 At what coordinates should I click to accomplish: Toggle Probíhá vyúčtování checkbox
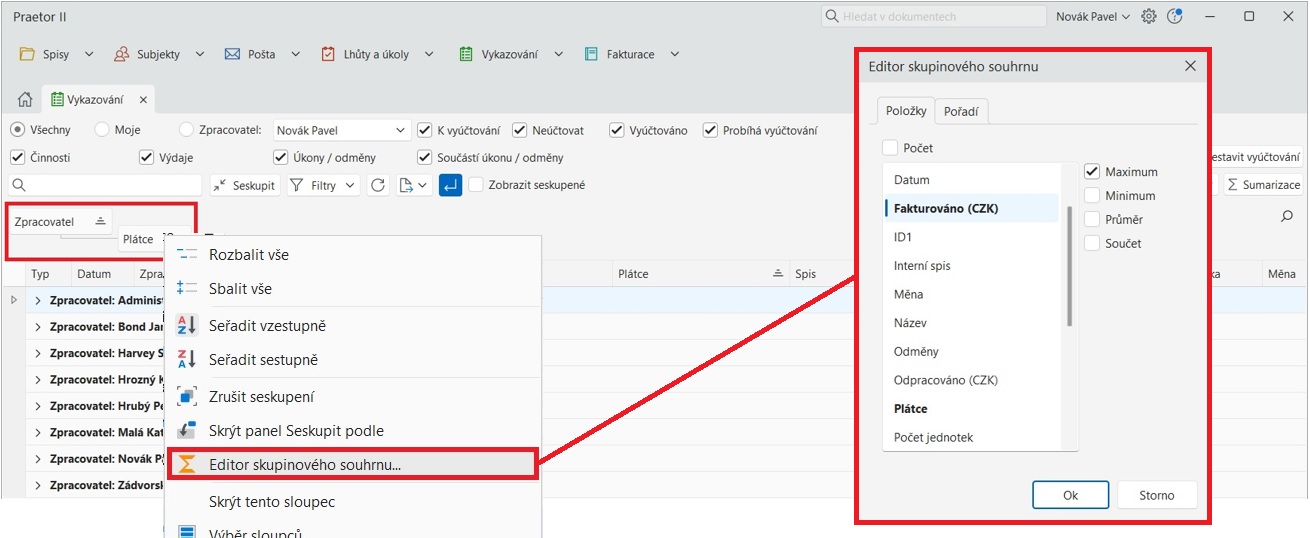point(710,130)
